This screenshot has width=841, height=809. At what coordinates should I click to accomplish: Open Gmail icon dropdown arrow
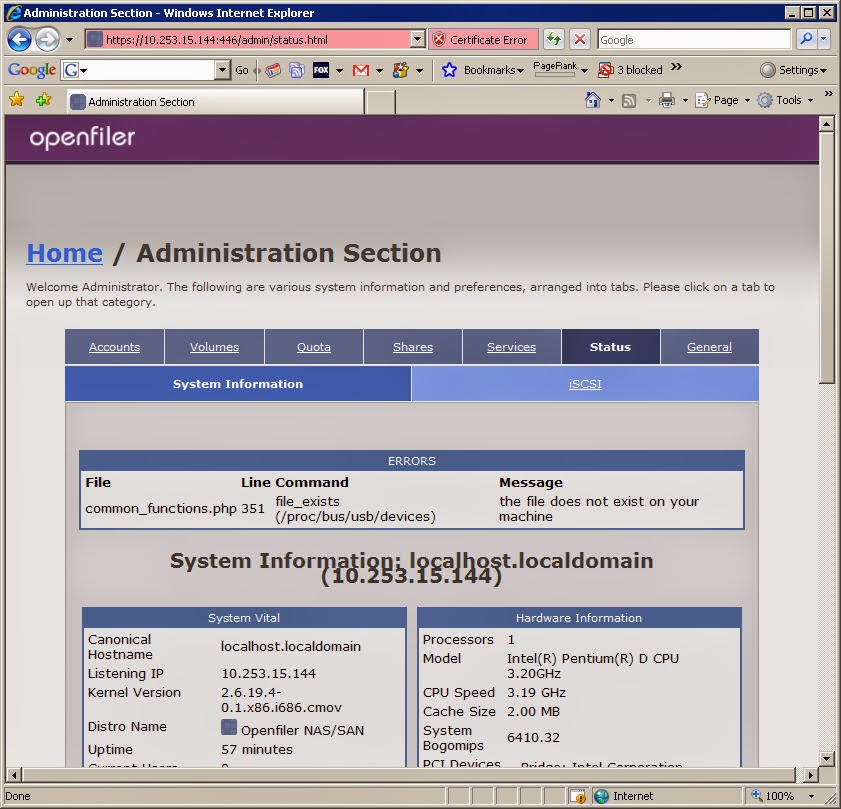(x=379, y=70)
